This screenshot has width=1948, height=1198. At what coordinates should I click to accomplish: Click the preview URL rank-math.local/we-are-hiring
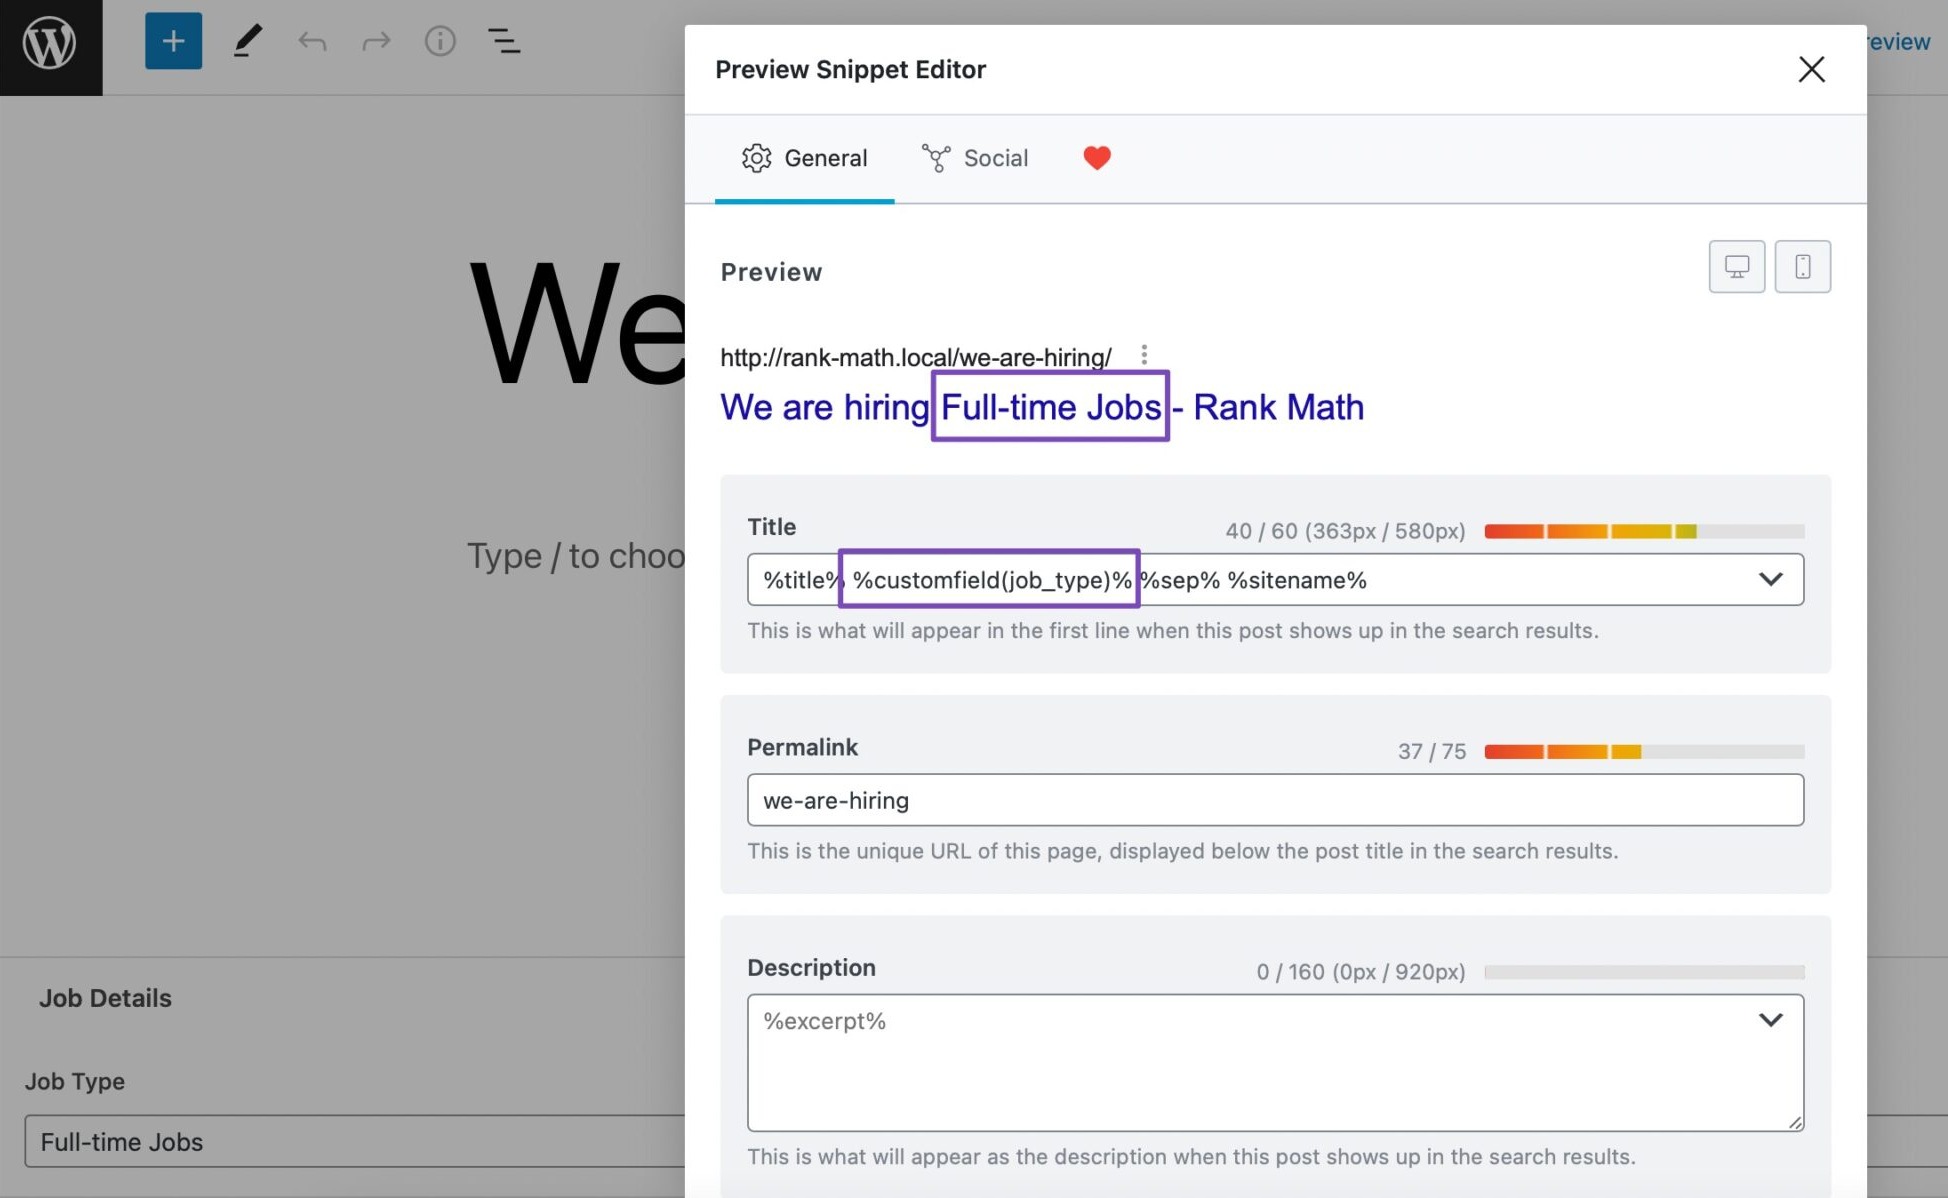click(916, 357)
